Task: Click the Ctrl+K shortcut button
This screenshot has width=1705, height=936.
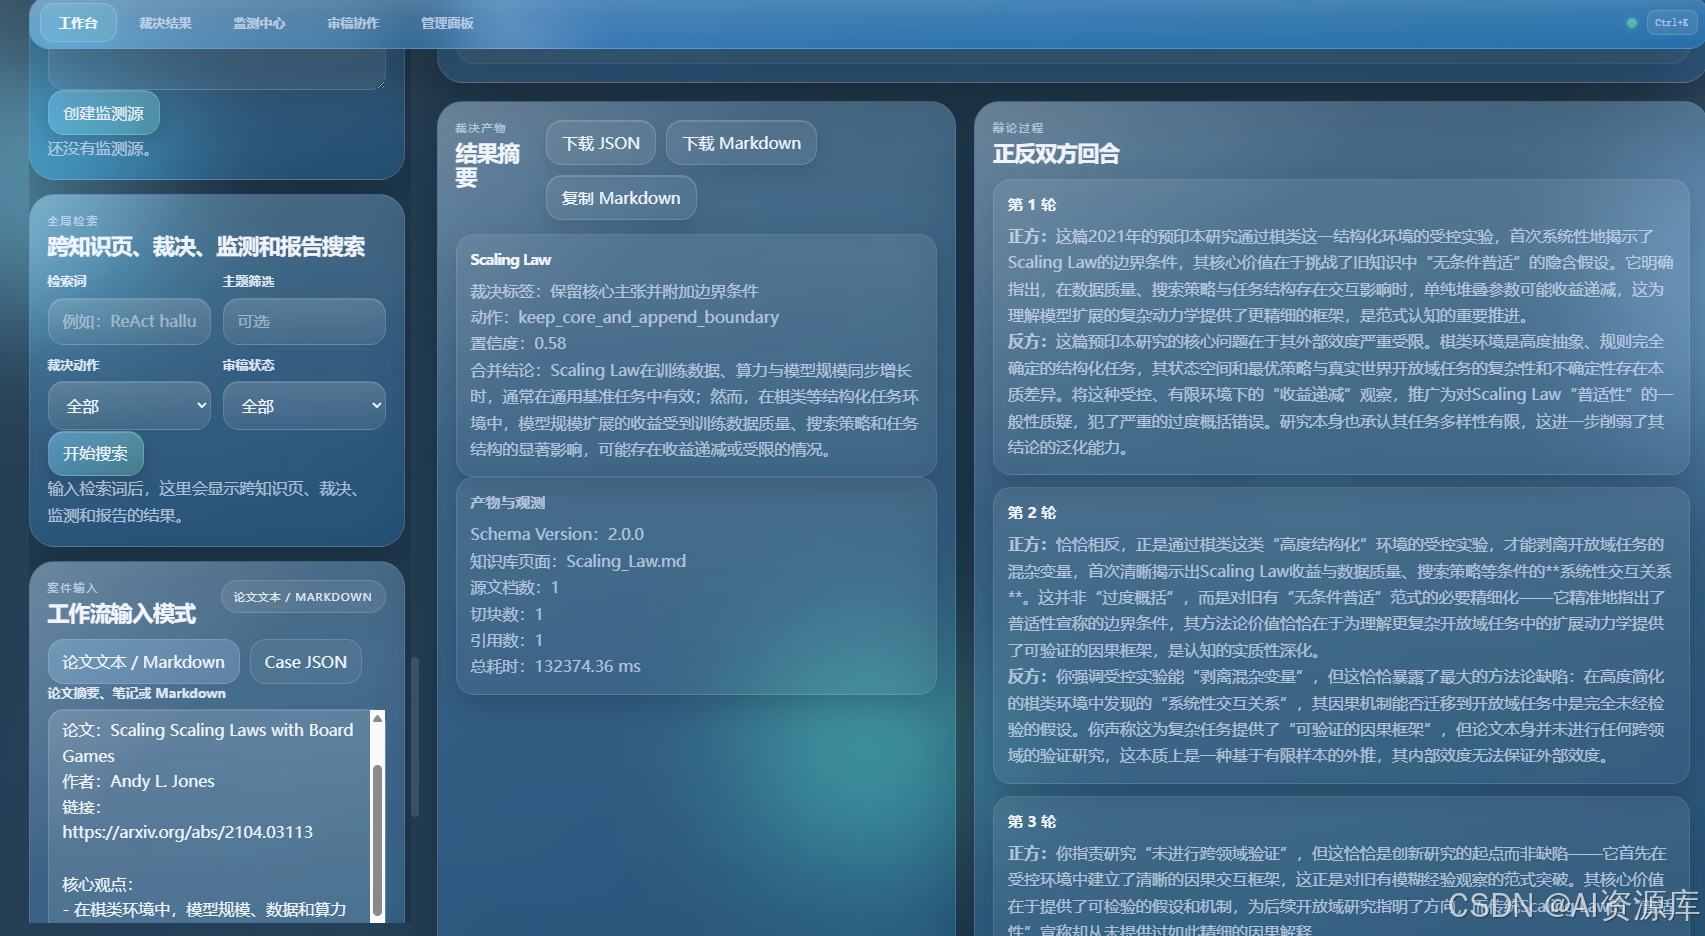Action: click(x=1671, y=23)
